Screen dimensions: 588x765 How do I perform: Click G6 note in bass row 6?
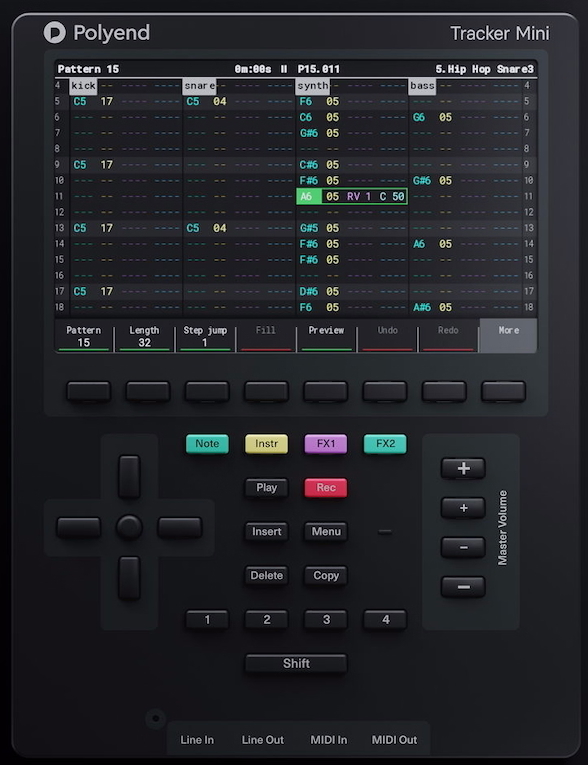pos(419,118)
